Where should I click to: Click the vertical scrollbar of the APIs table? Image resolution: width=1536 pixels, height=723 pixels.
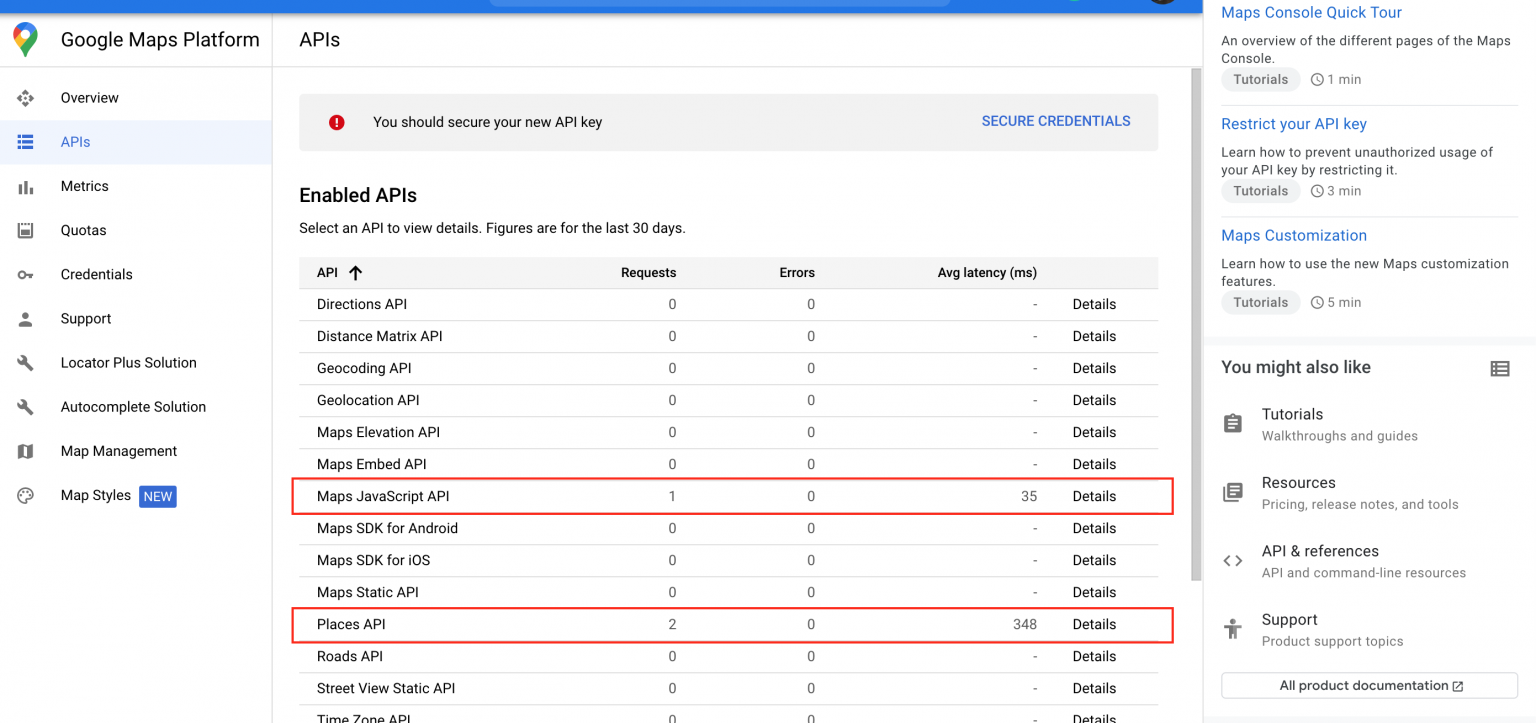point(1196,320)
